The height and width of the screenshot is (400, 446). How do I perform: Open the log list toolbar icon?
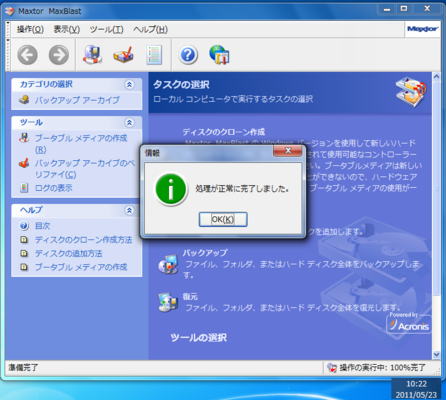pos(154,55)
